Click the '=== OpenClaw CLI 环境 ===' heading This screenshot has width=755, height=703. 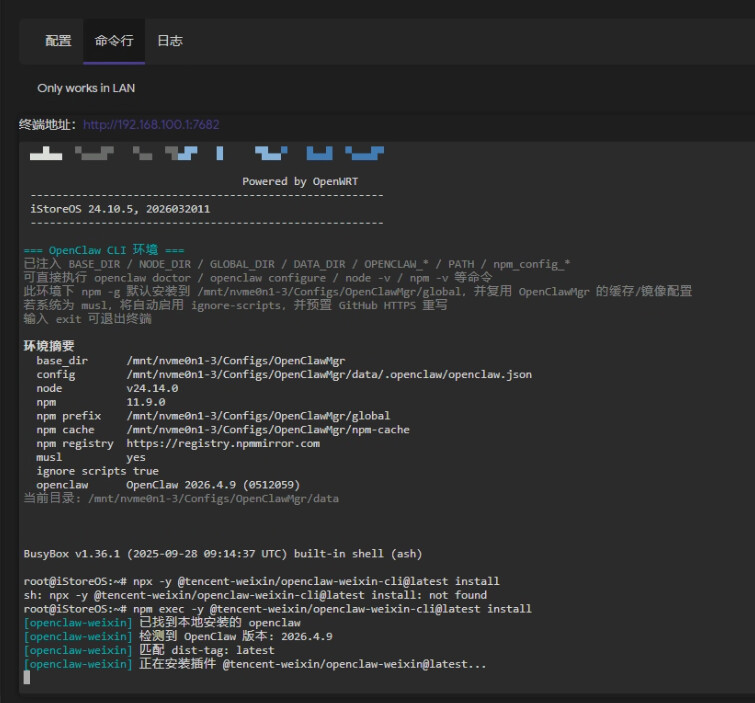104,250
